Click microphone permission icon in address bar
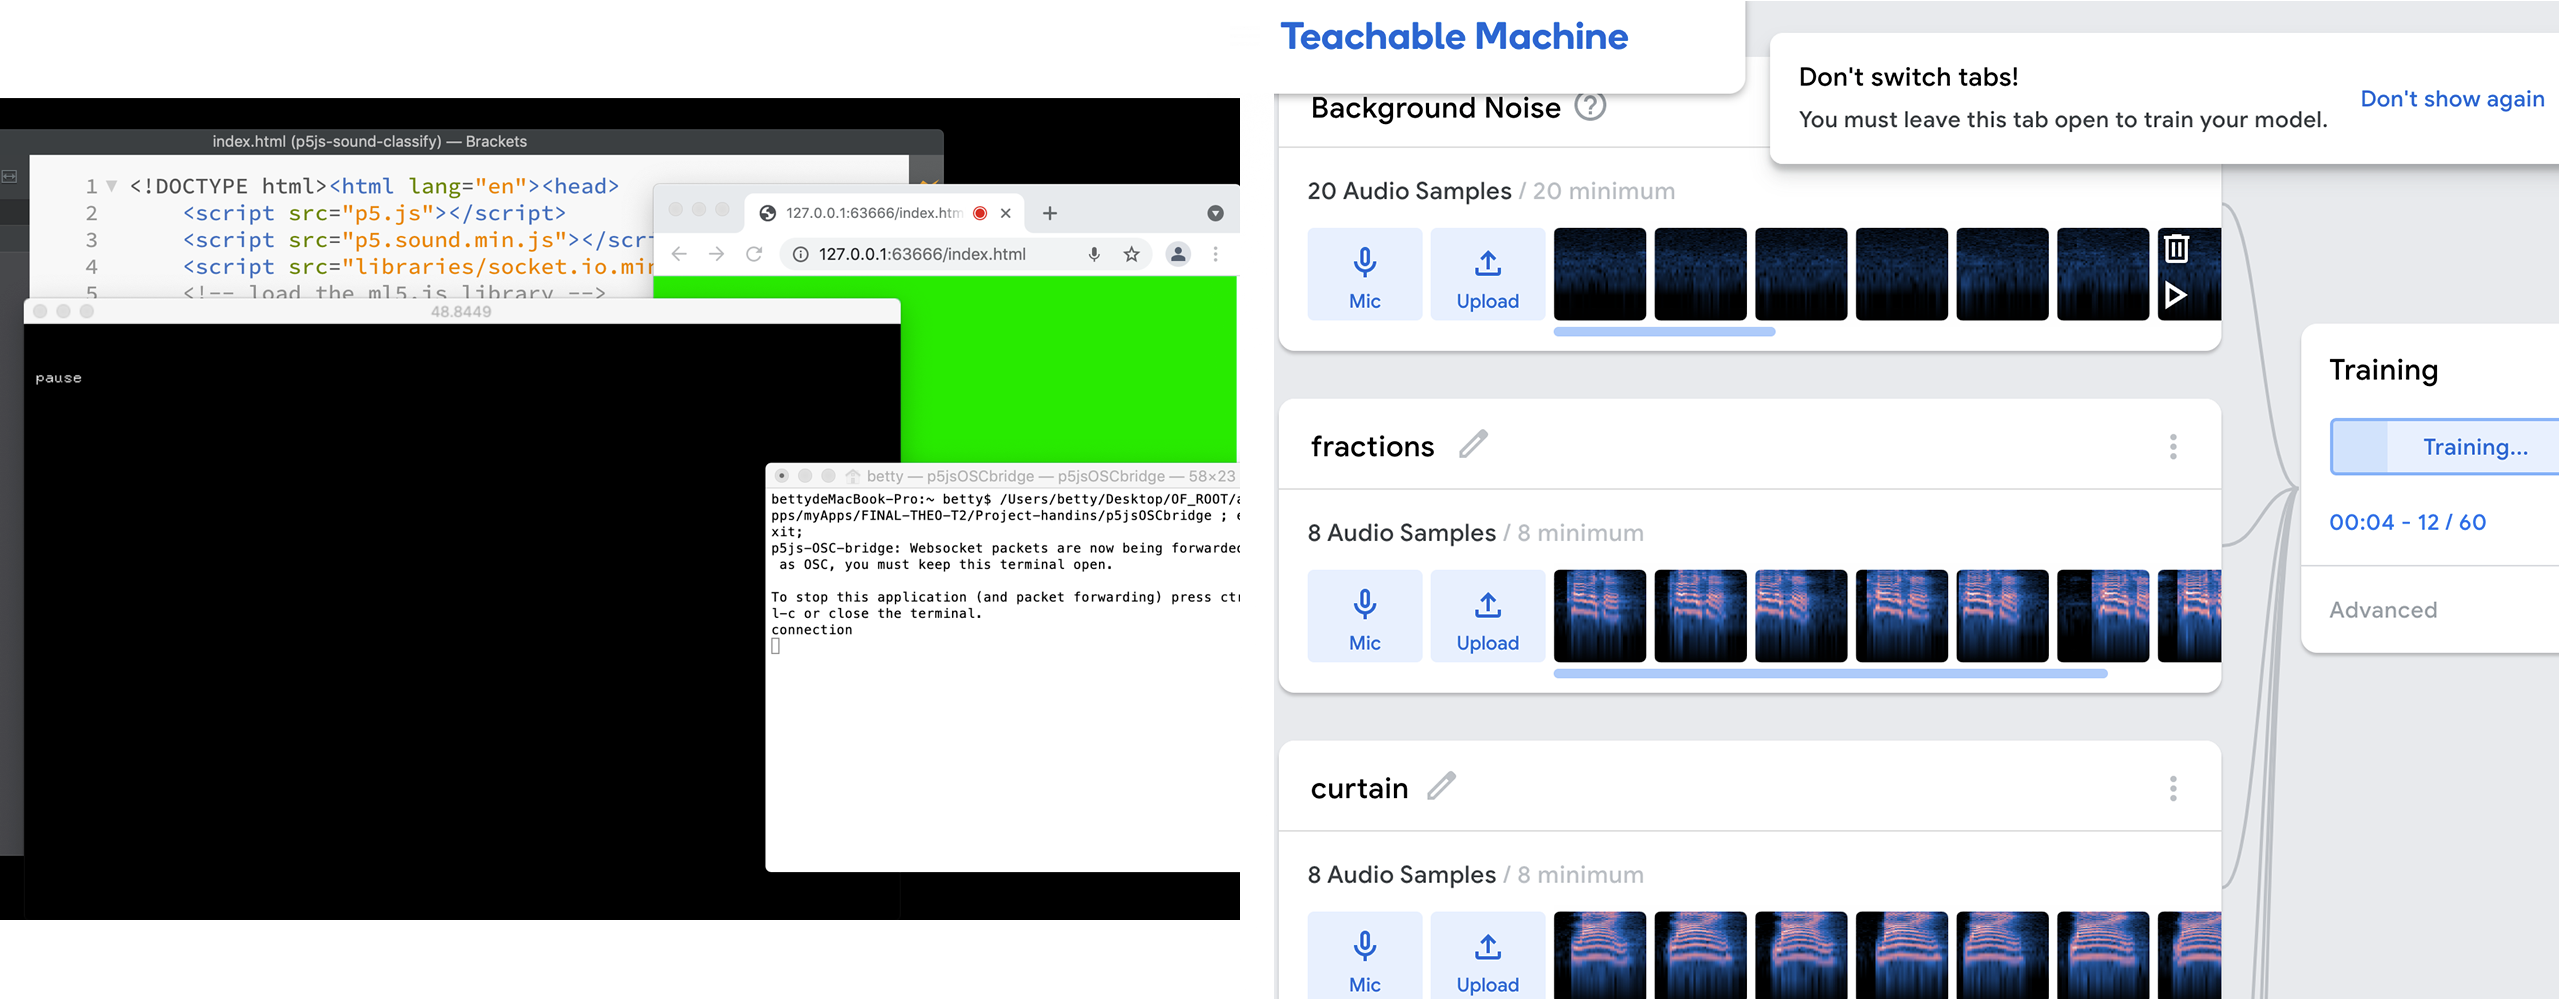 coord(1094,254)
